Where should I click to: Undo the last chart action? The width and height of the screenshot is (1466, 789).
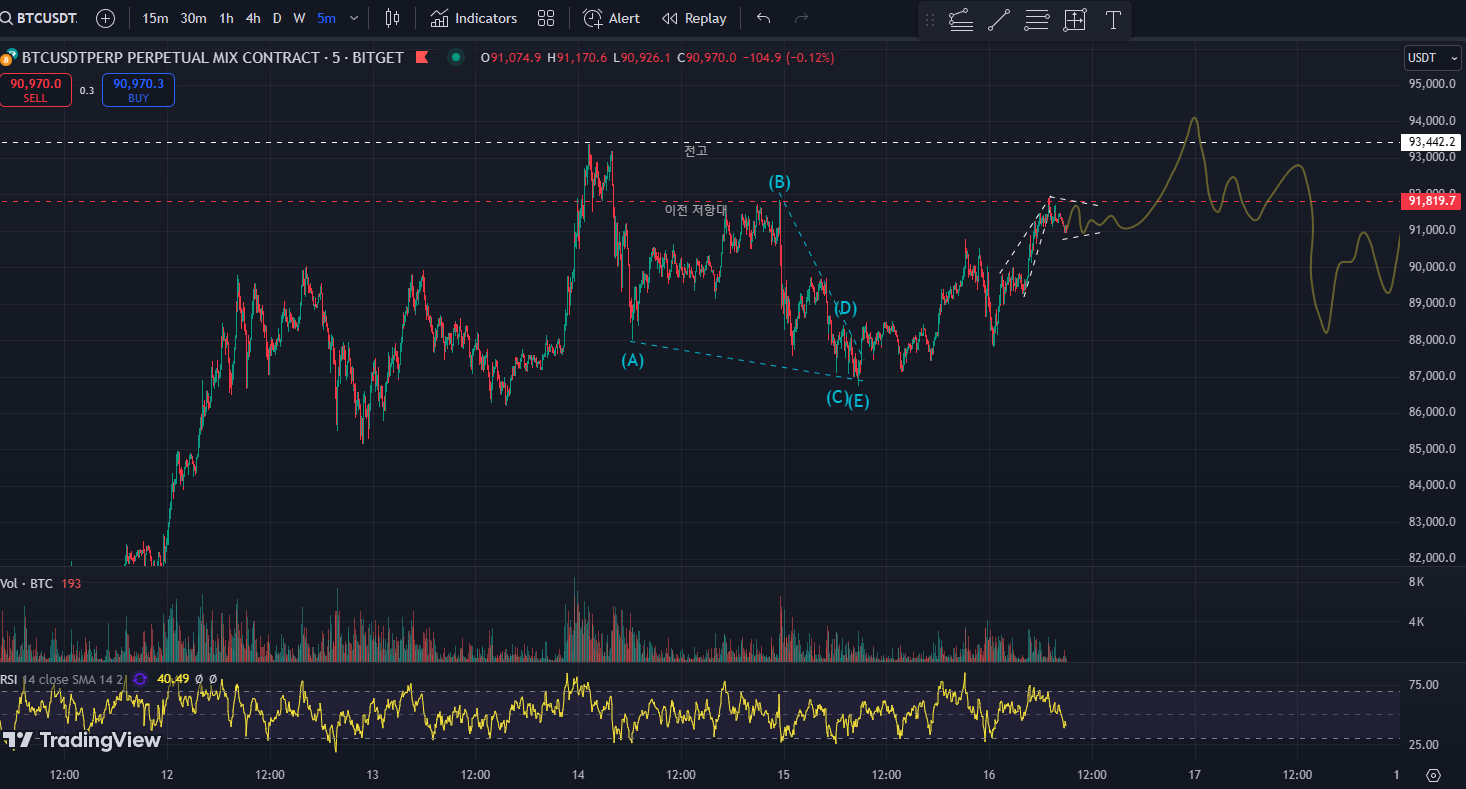tap(764, 18)
